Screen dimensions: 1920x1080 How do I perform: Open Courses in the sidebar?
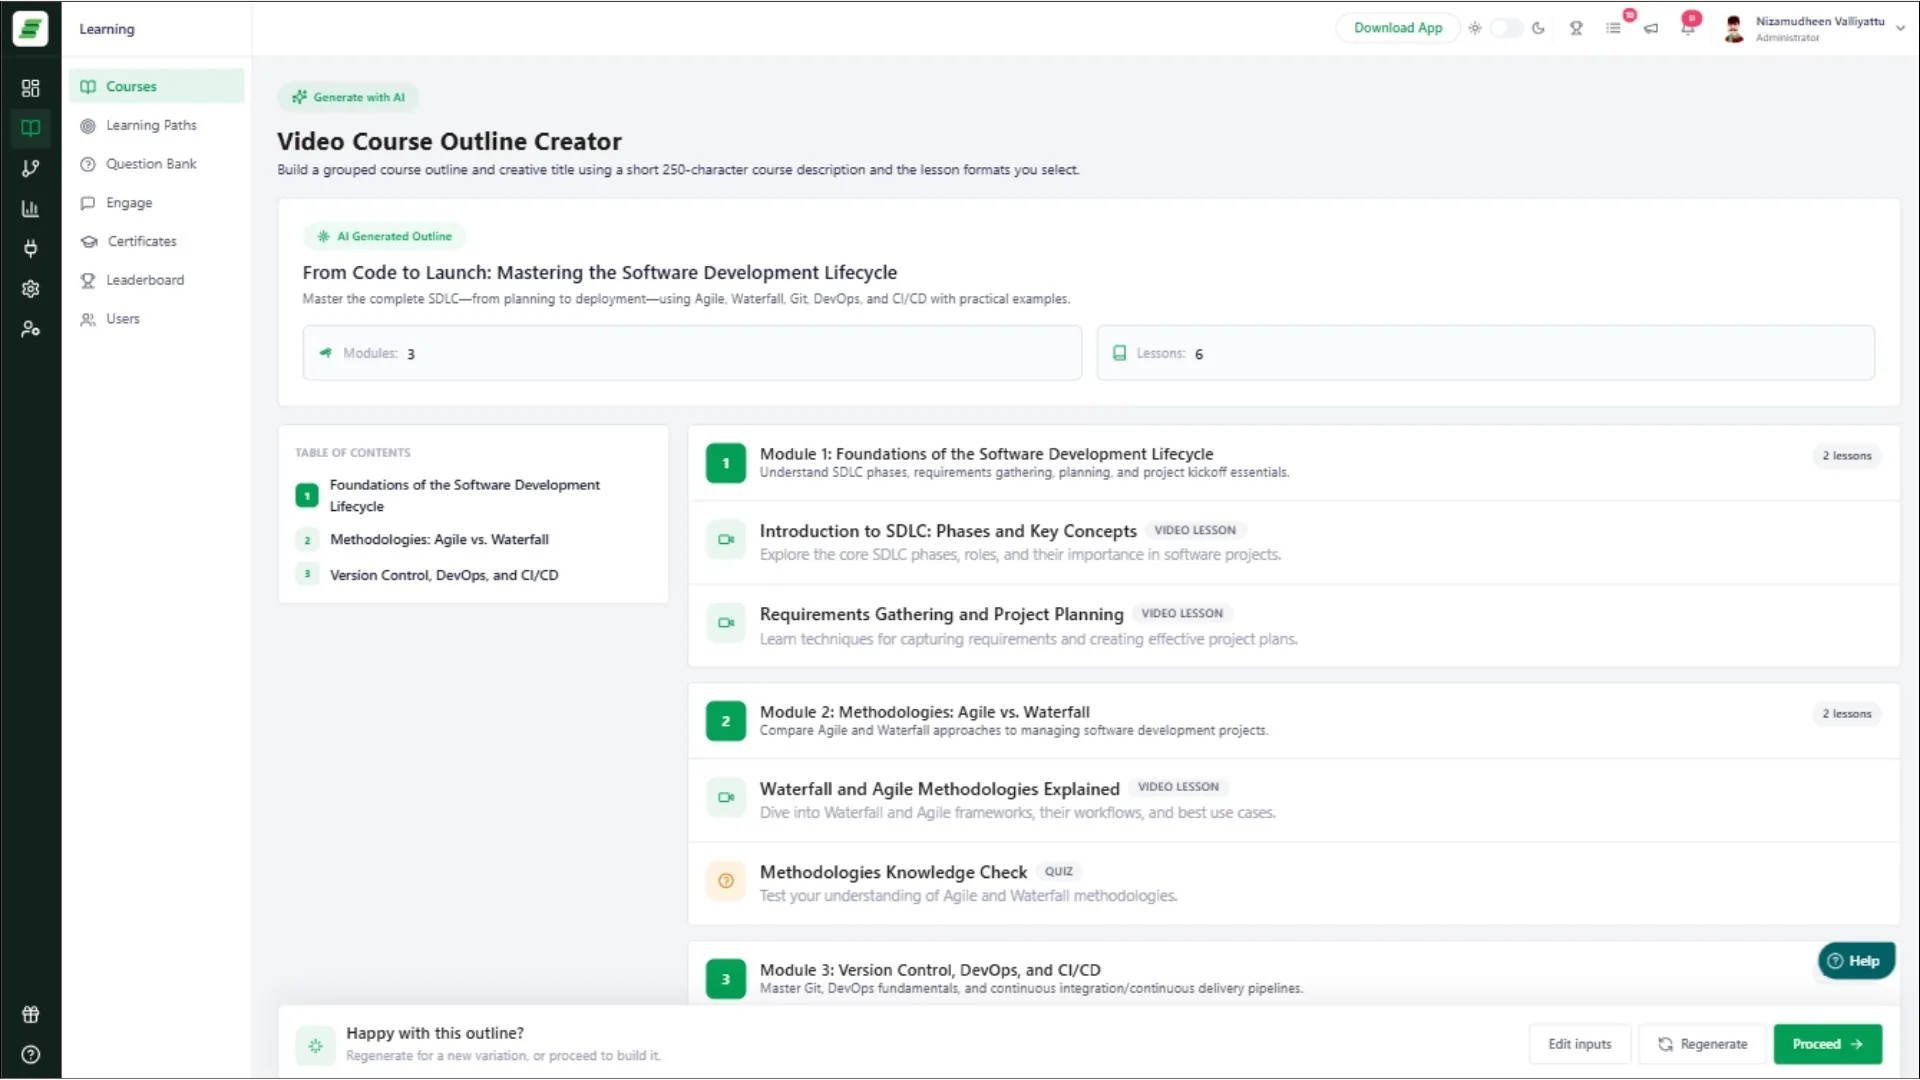tap(156, 86)
